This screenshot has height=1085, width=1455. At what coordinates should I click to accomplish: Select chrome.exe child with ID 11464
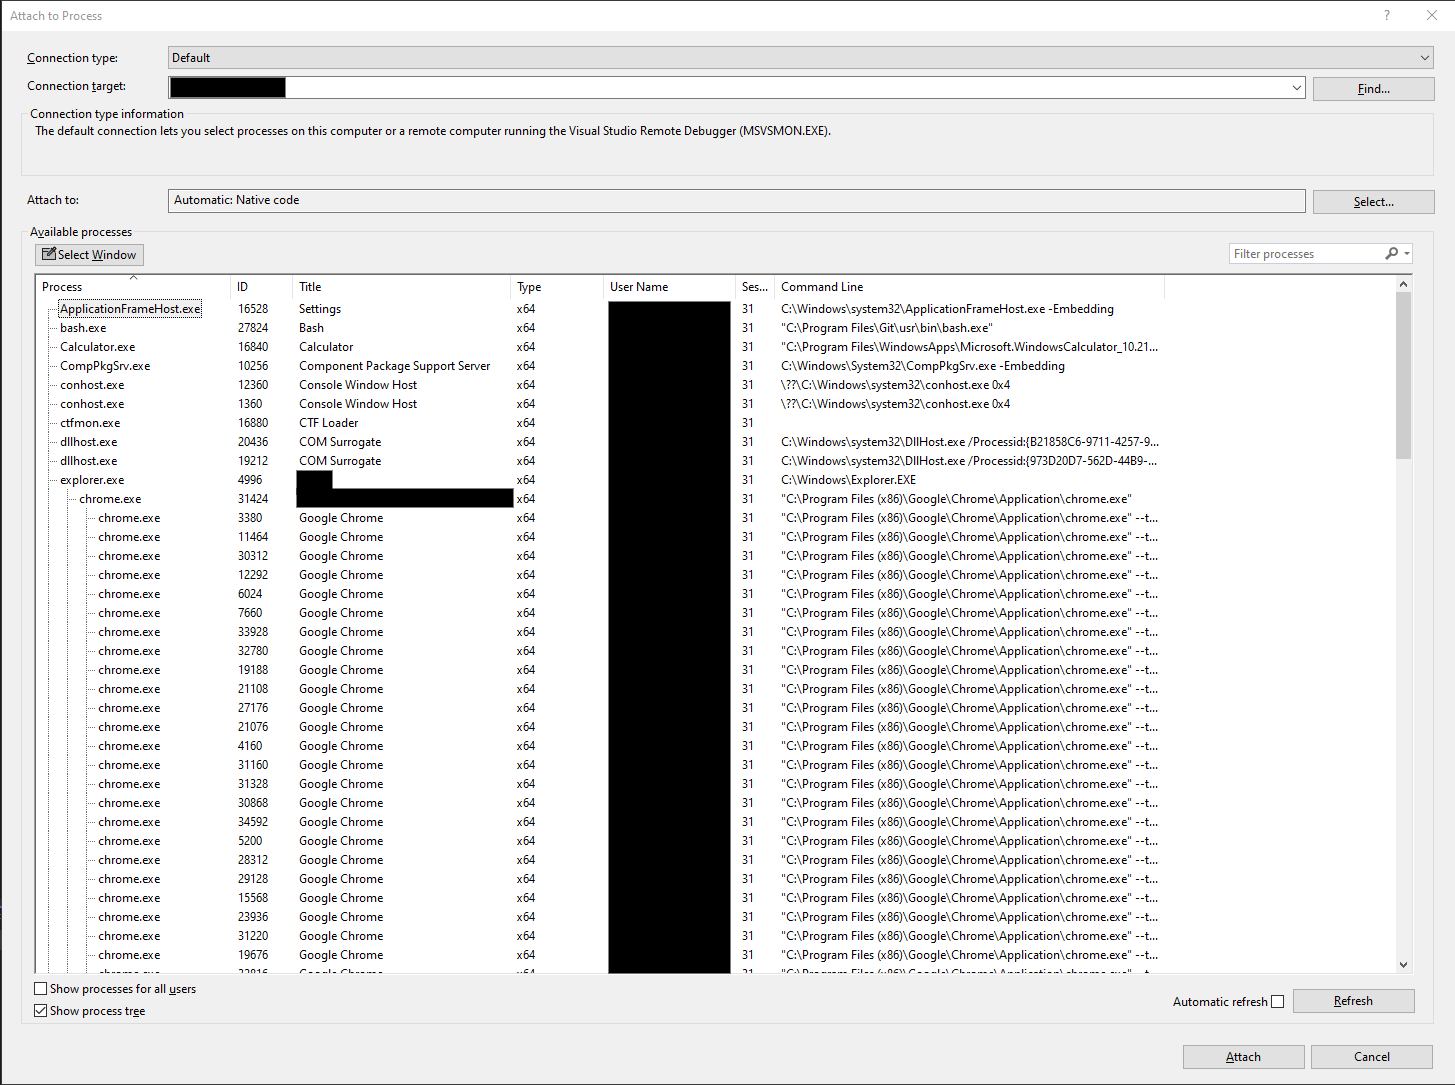click(129, 537)
